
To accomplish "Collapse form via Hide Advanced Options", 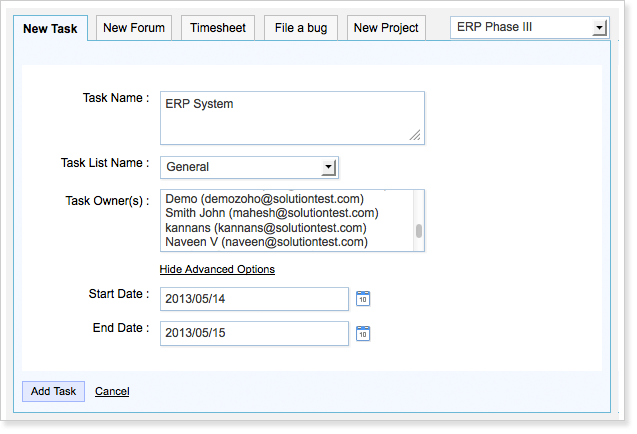I will pyautogui.click(x=217, y=269).
